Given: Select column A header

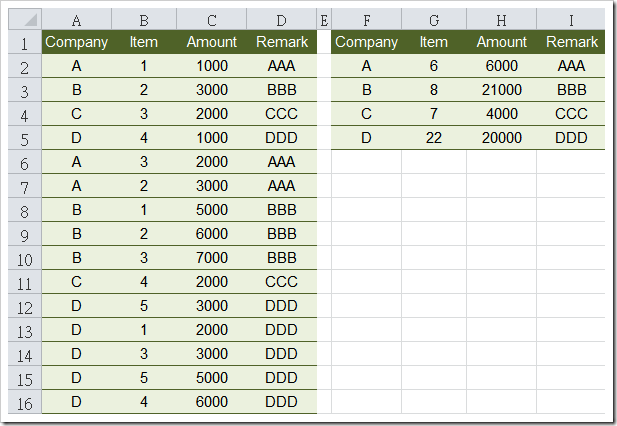Looking at the screenshot, I should coord(77,19).
